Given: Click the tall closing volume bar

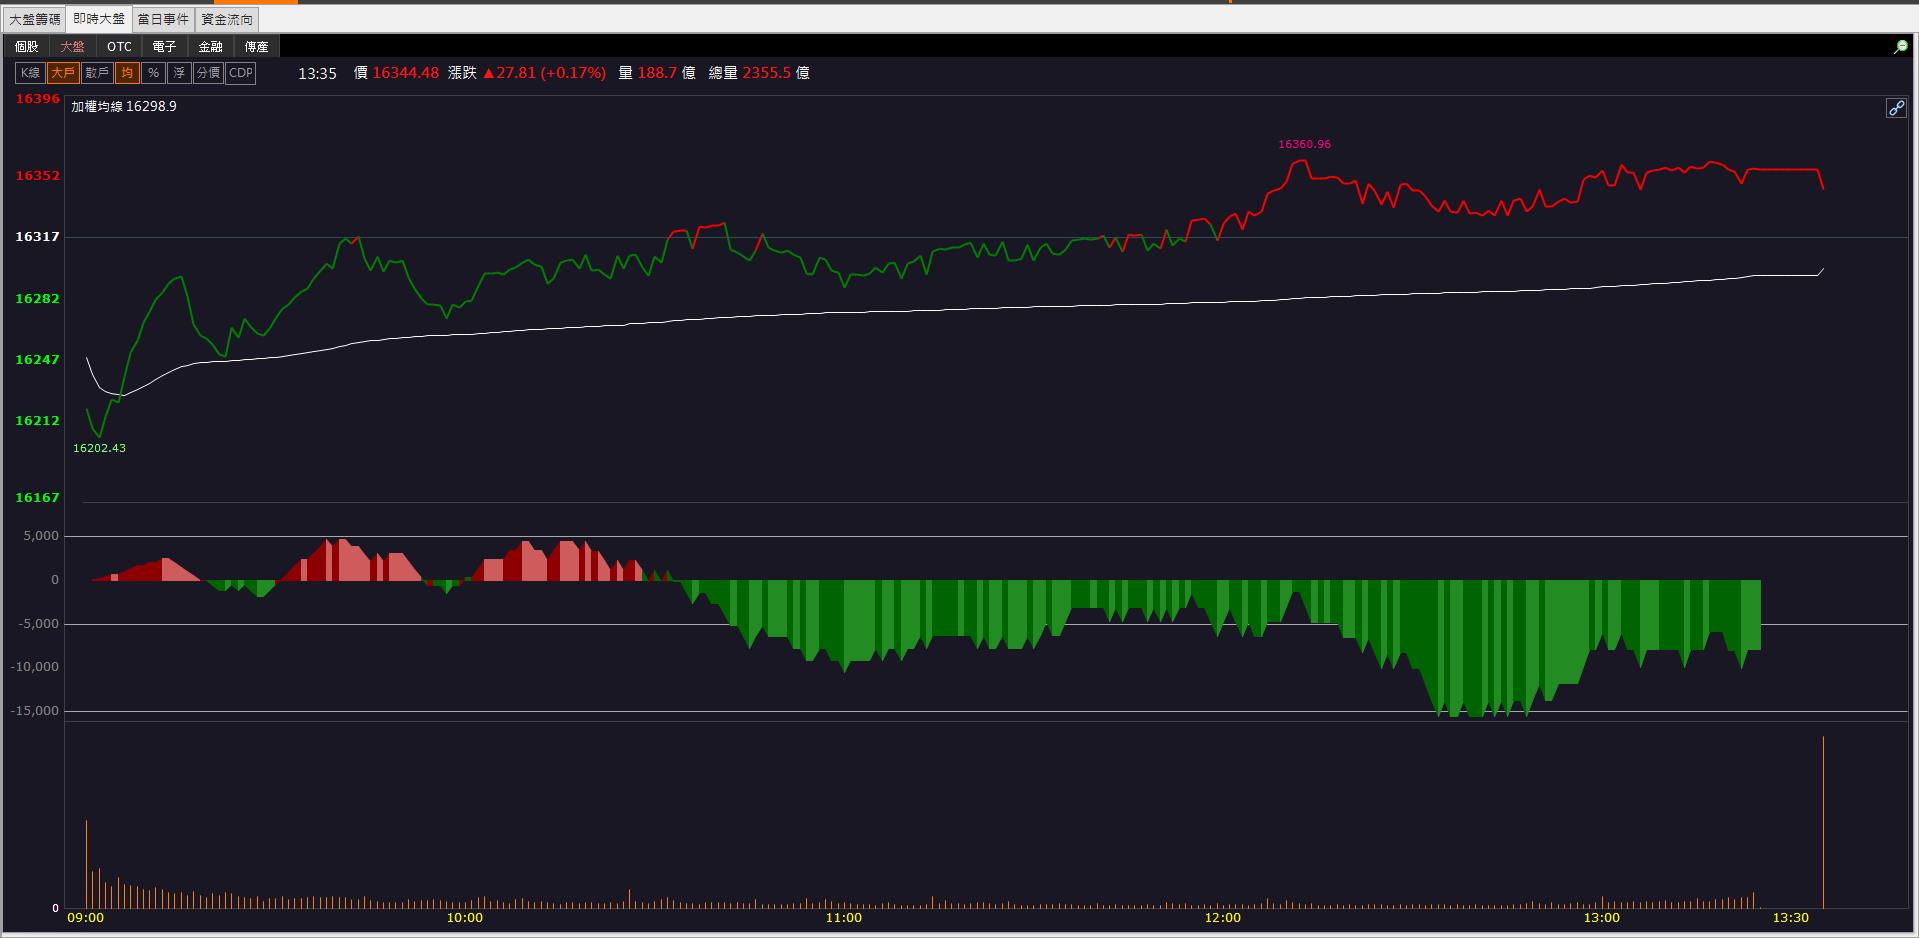Looking at the screenshot, I should 1823,822.
